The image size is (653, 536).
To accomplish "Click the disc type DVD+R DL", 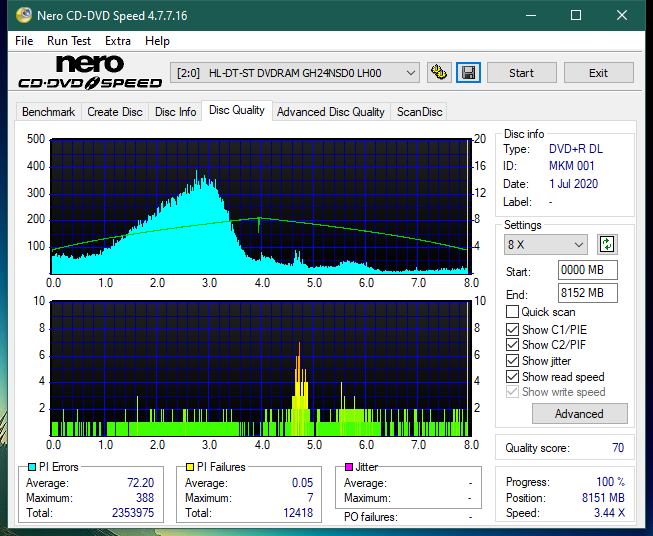I will pyautogui.click(x=576, y=149).
